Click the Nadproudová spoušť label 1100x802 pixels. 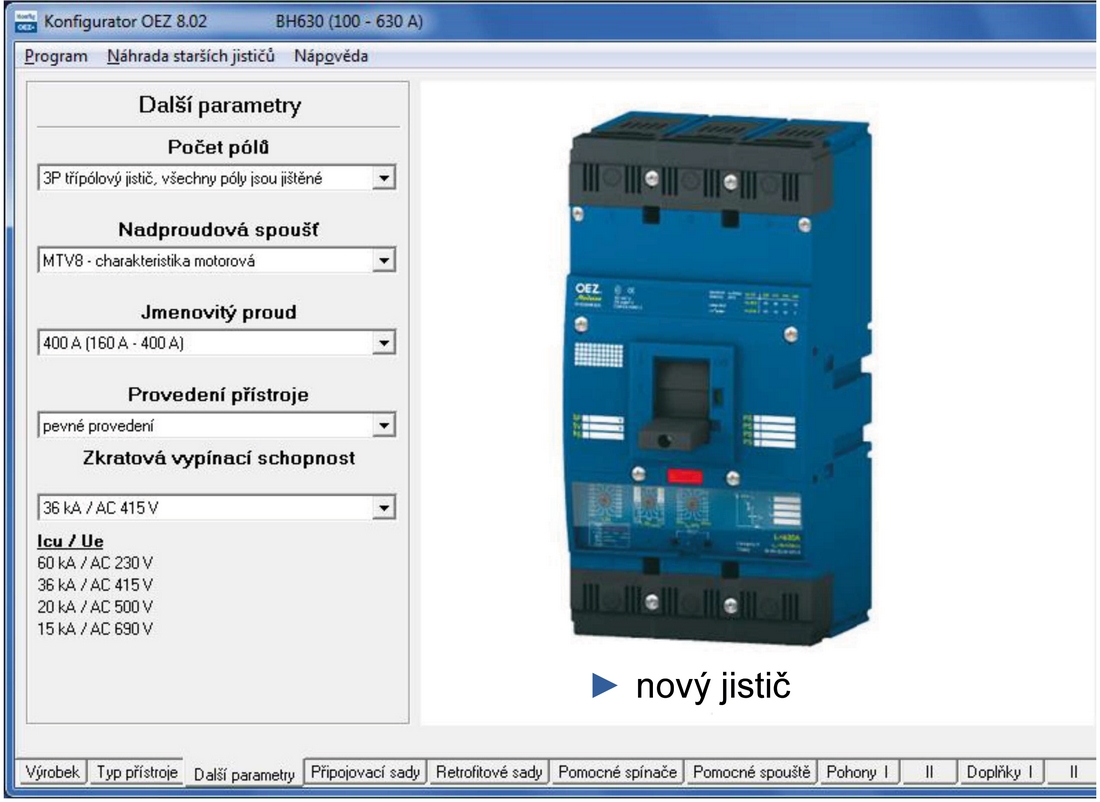point(218,229)
